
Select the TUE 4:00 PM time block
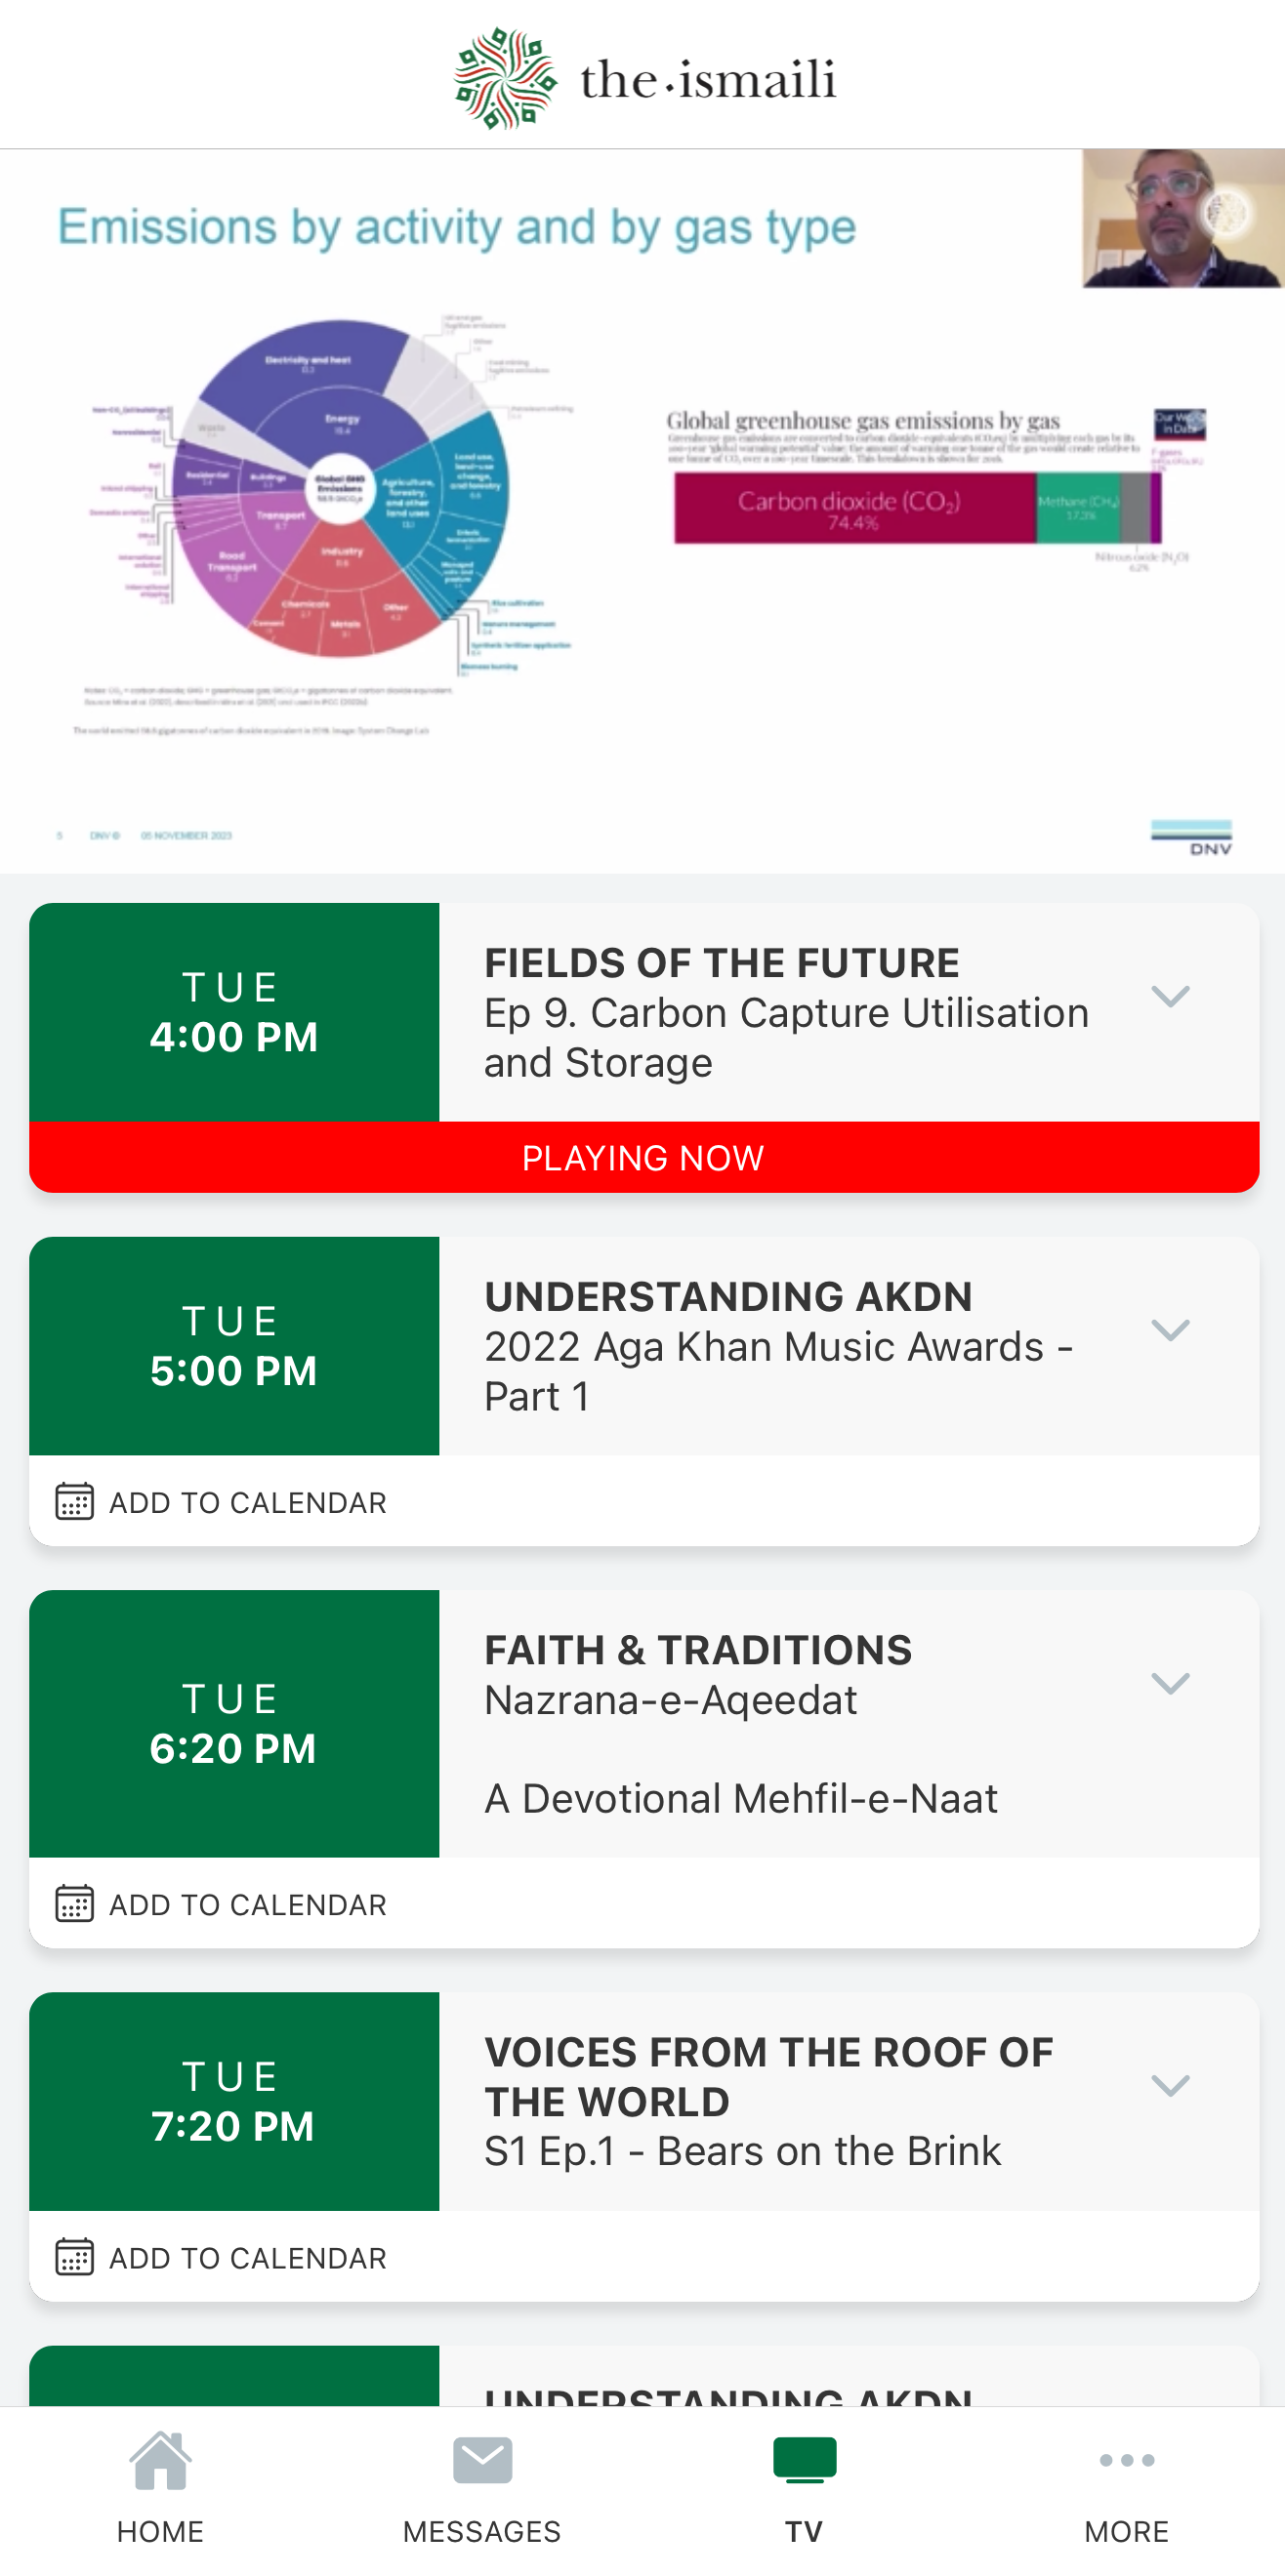(234, 1012)
